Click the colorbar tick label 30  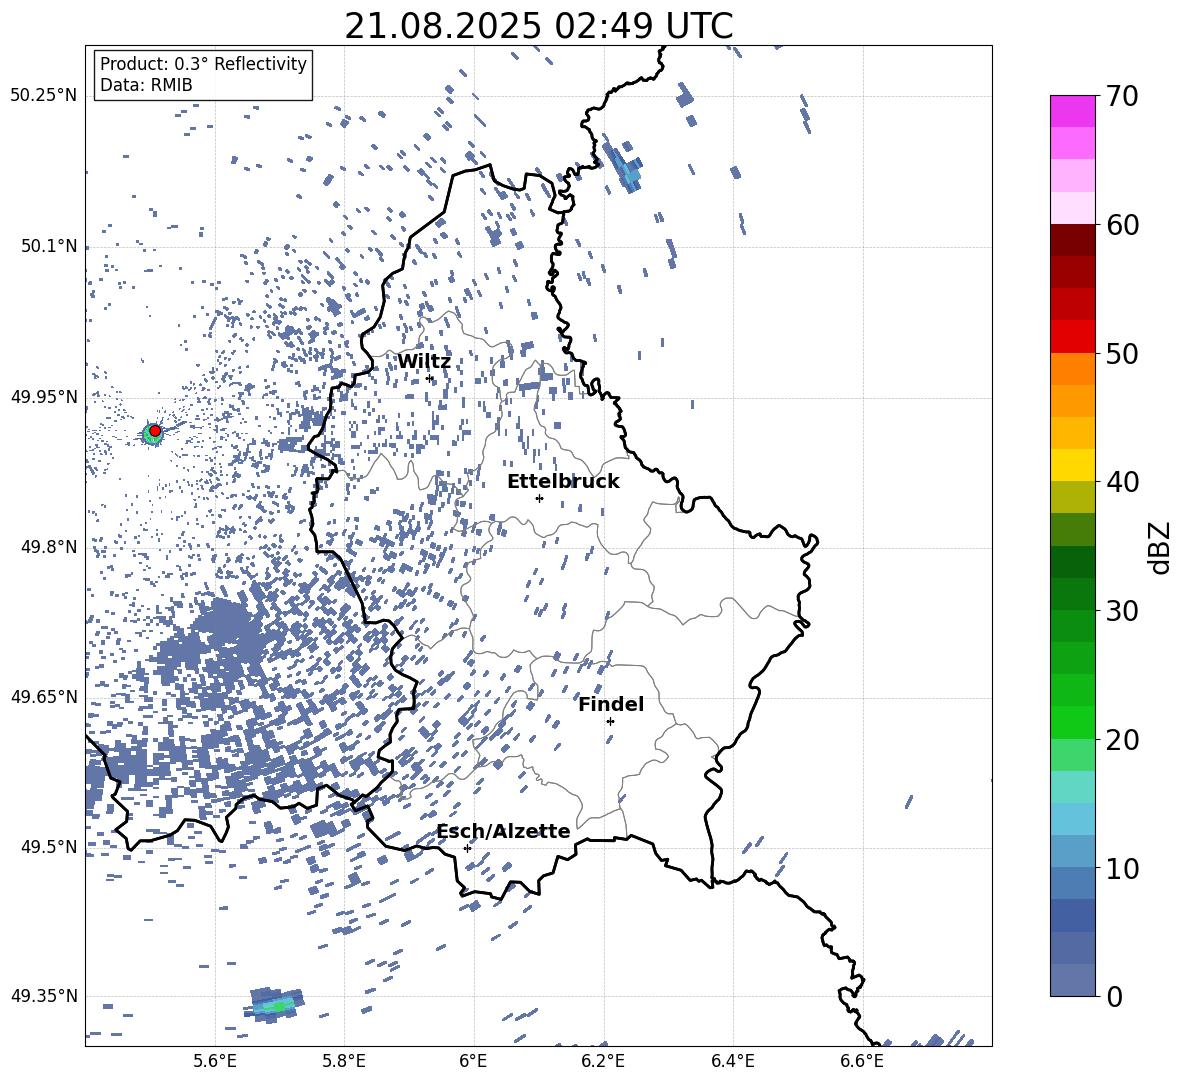[1122, 611]
